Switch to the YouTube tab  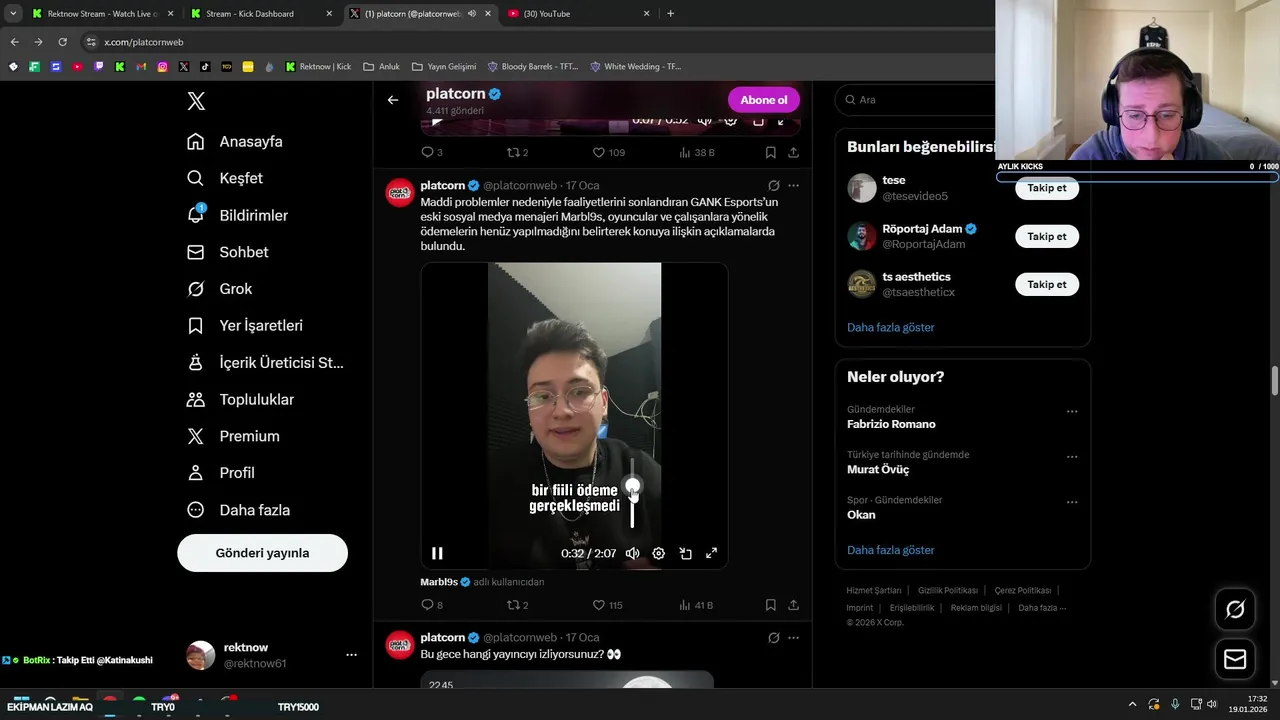coord(578,14)
